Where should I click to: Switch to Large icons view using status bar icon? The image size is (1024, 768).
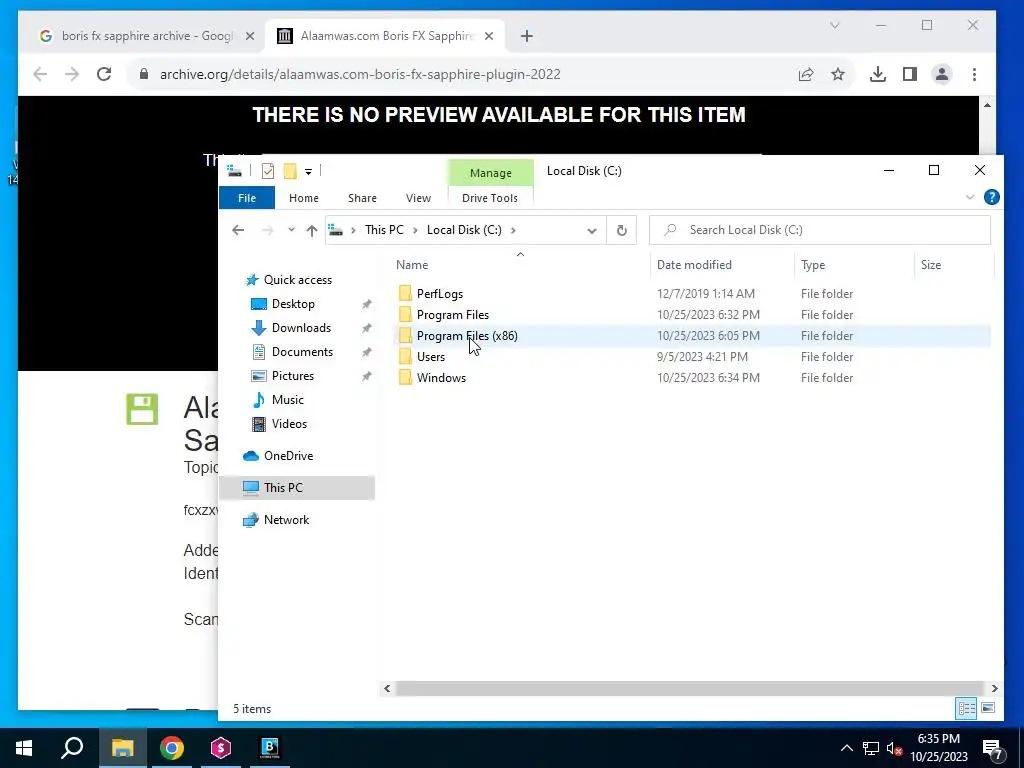[988, 708]
